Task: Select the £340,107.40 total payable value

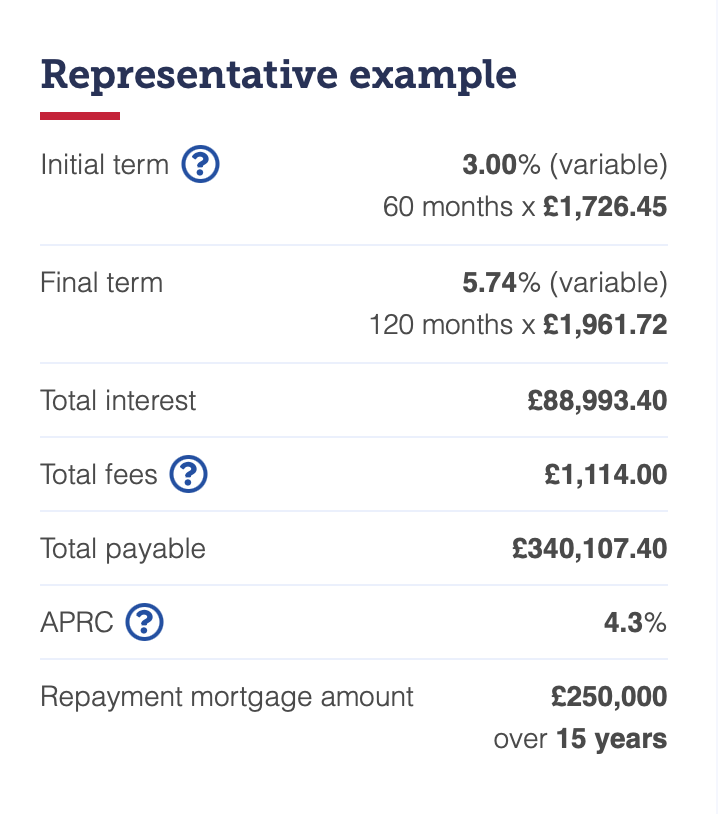Action: point(589,549)
